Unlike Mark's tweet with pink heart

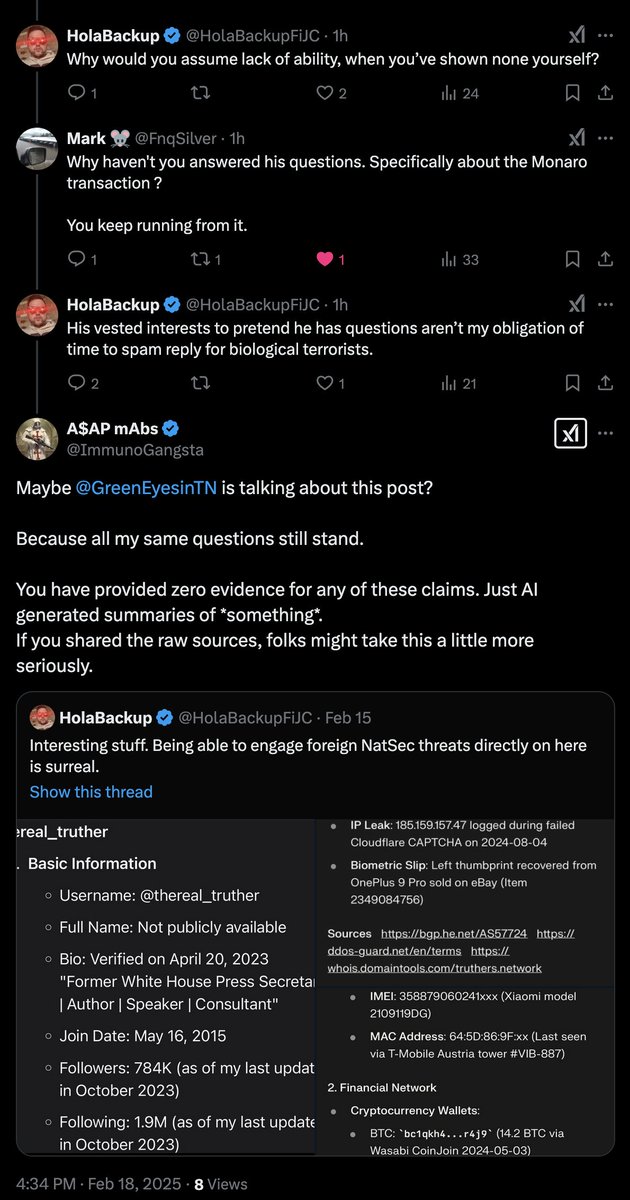pos(324,259)
